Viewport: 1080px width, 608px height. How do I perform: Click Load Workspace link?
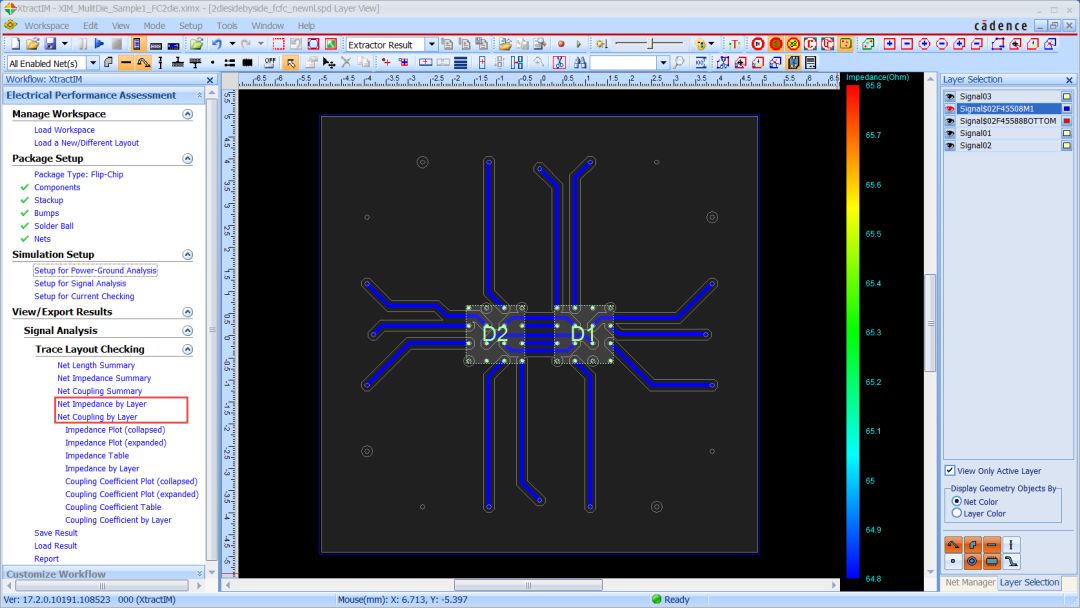(x=65, y=129)
